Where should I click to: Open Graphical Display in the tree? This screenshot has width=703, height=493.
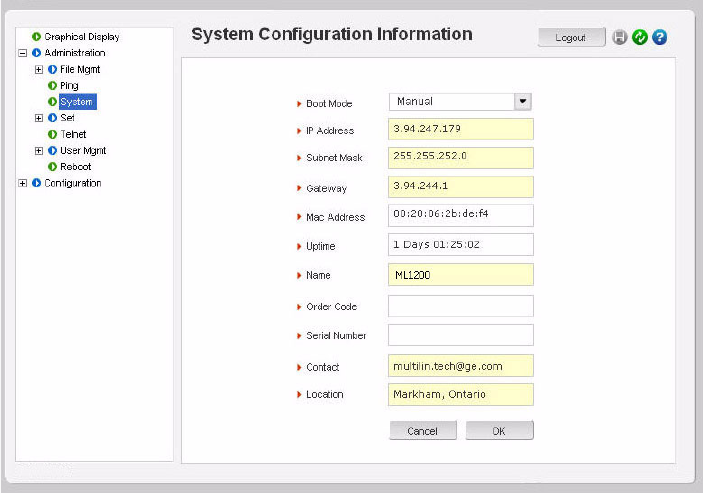pos(82,37)
